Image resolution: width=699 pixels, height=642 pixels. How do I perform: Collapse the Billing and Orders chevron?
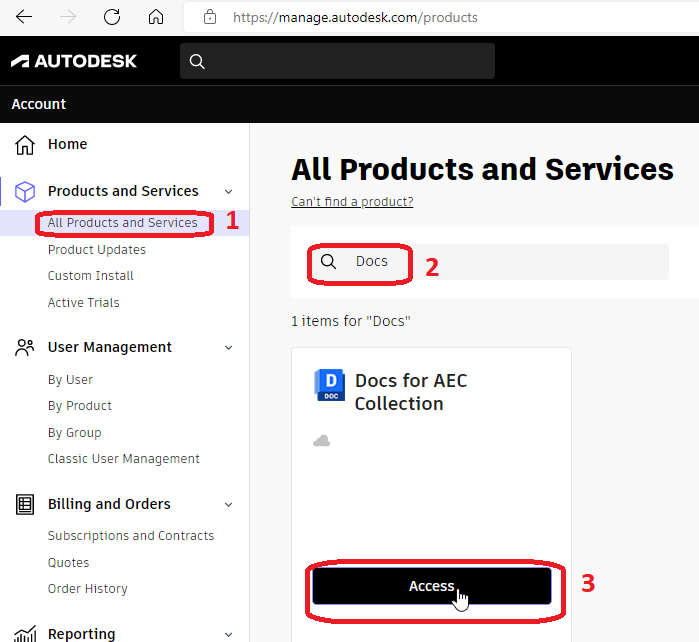point(228,505)
